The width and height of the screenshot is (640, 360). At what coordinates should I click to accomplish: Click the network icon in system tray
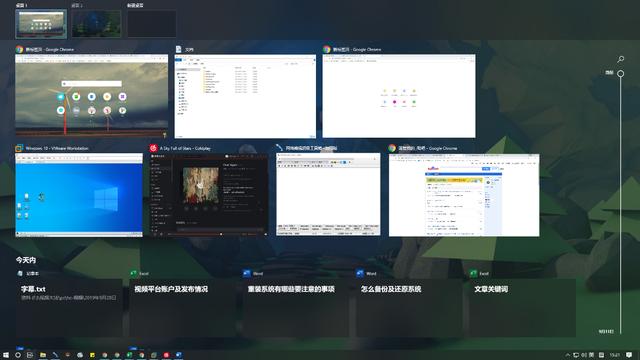(576, 355)
